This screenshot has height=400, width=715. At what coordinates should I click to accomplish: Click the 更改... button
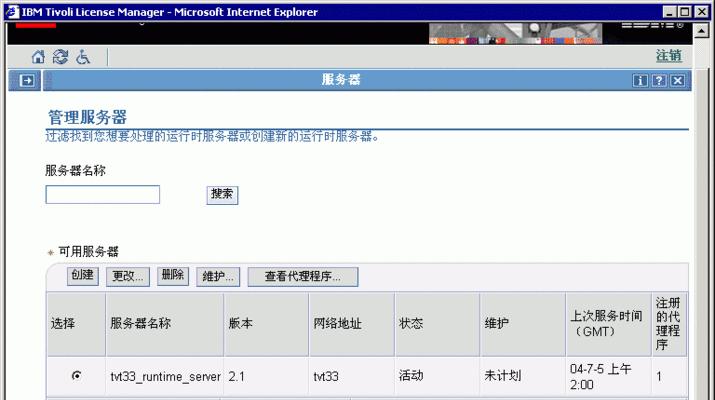coord(128,277)
